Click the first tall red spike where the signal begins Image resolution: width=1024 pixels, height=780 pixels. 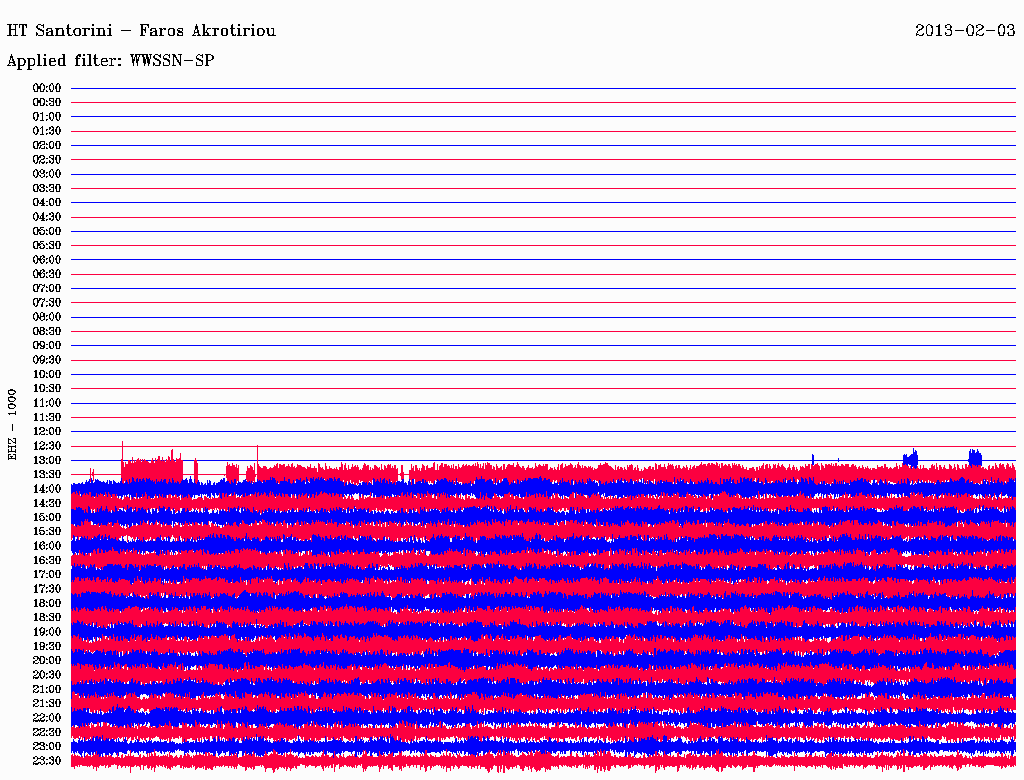pos(122,448)
